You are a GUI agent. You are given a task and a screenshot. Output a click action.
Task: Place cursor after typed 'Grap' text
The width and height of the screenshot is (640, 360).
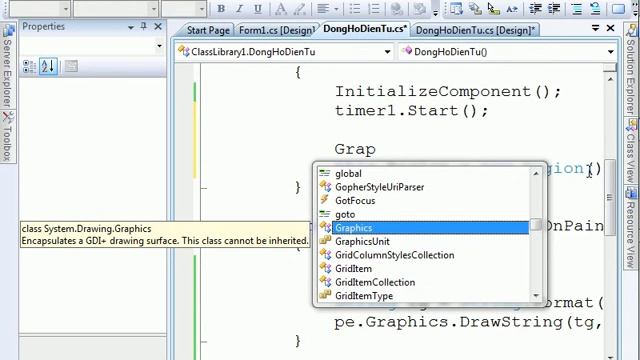(376, 149)
